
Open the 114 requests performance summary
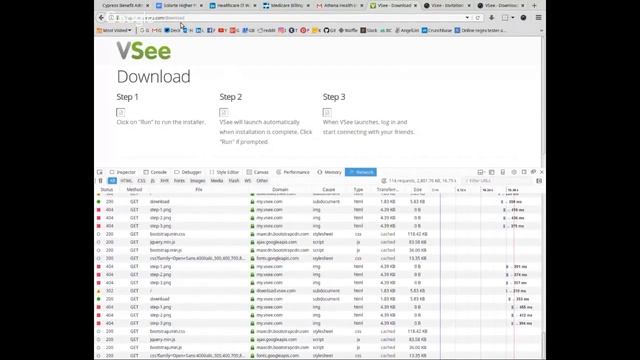coord(419,181)
